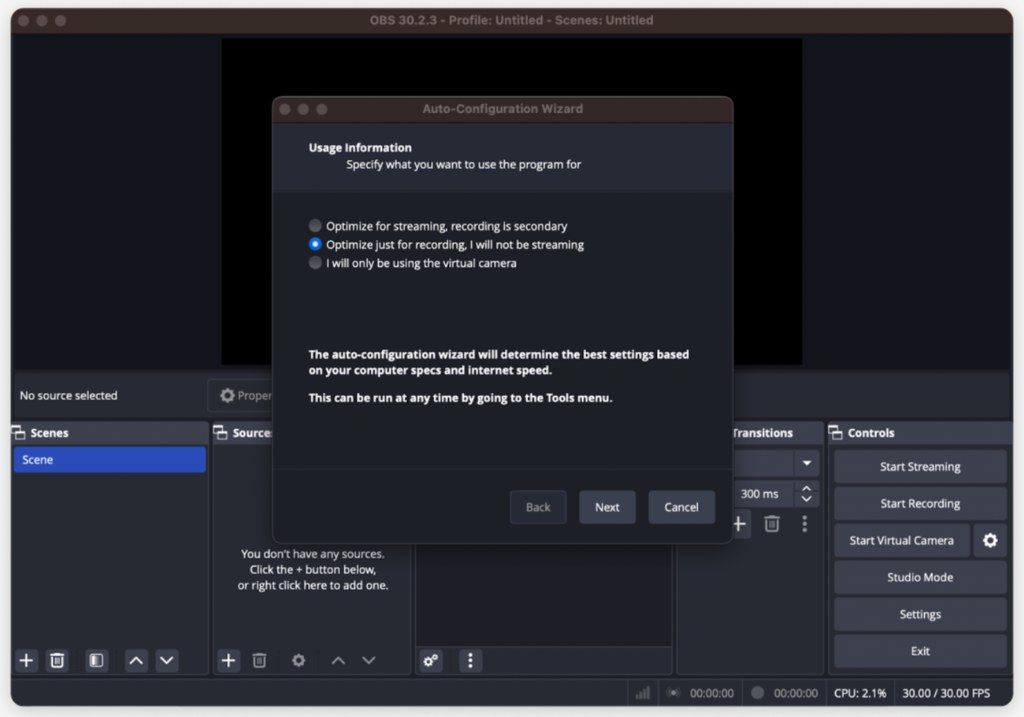Move source down arrow in Sources panel
The height and width of the screenshot is (717, 1024).
369,660
